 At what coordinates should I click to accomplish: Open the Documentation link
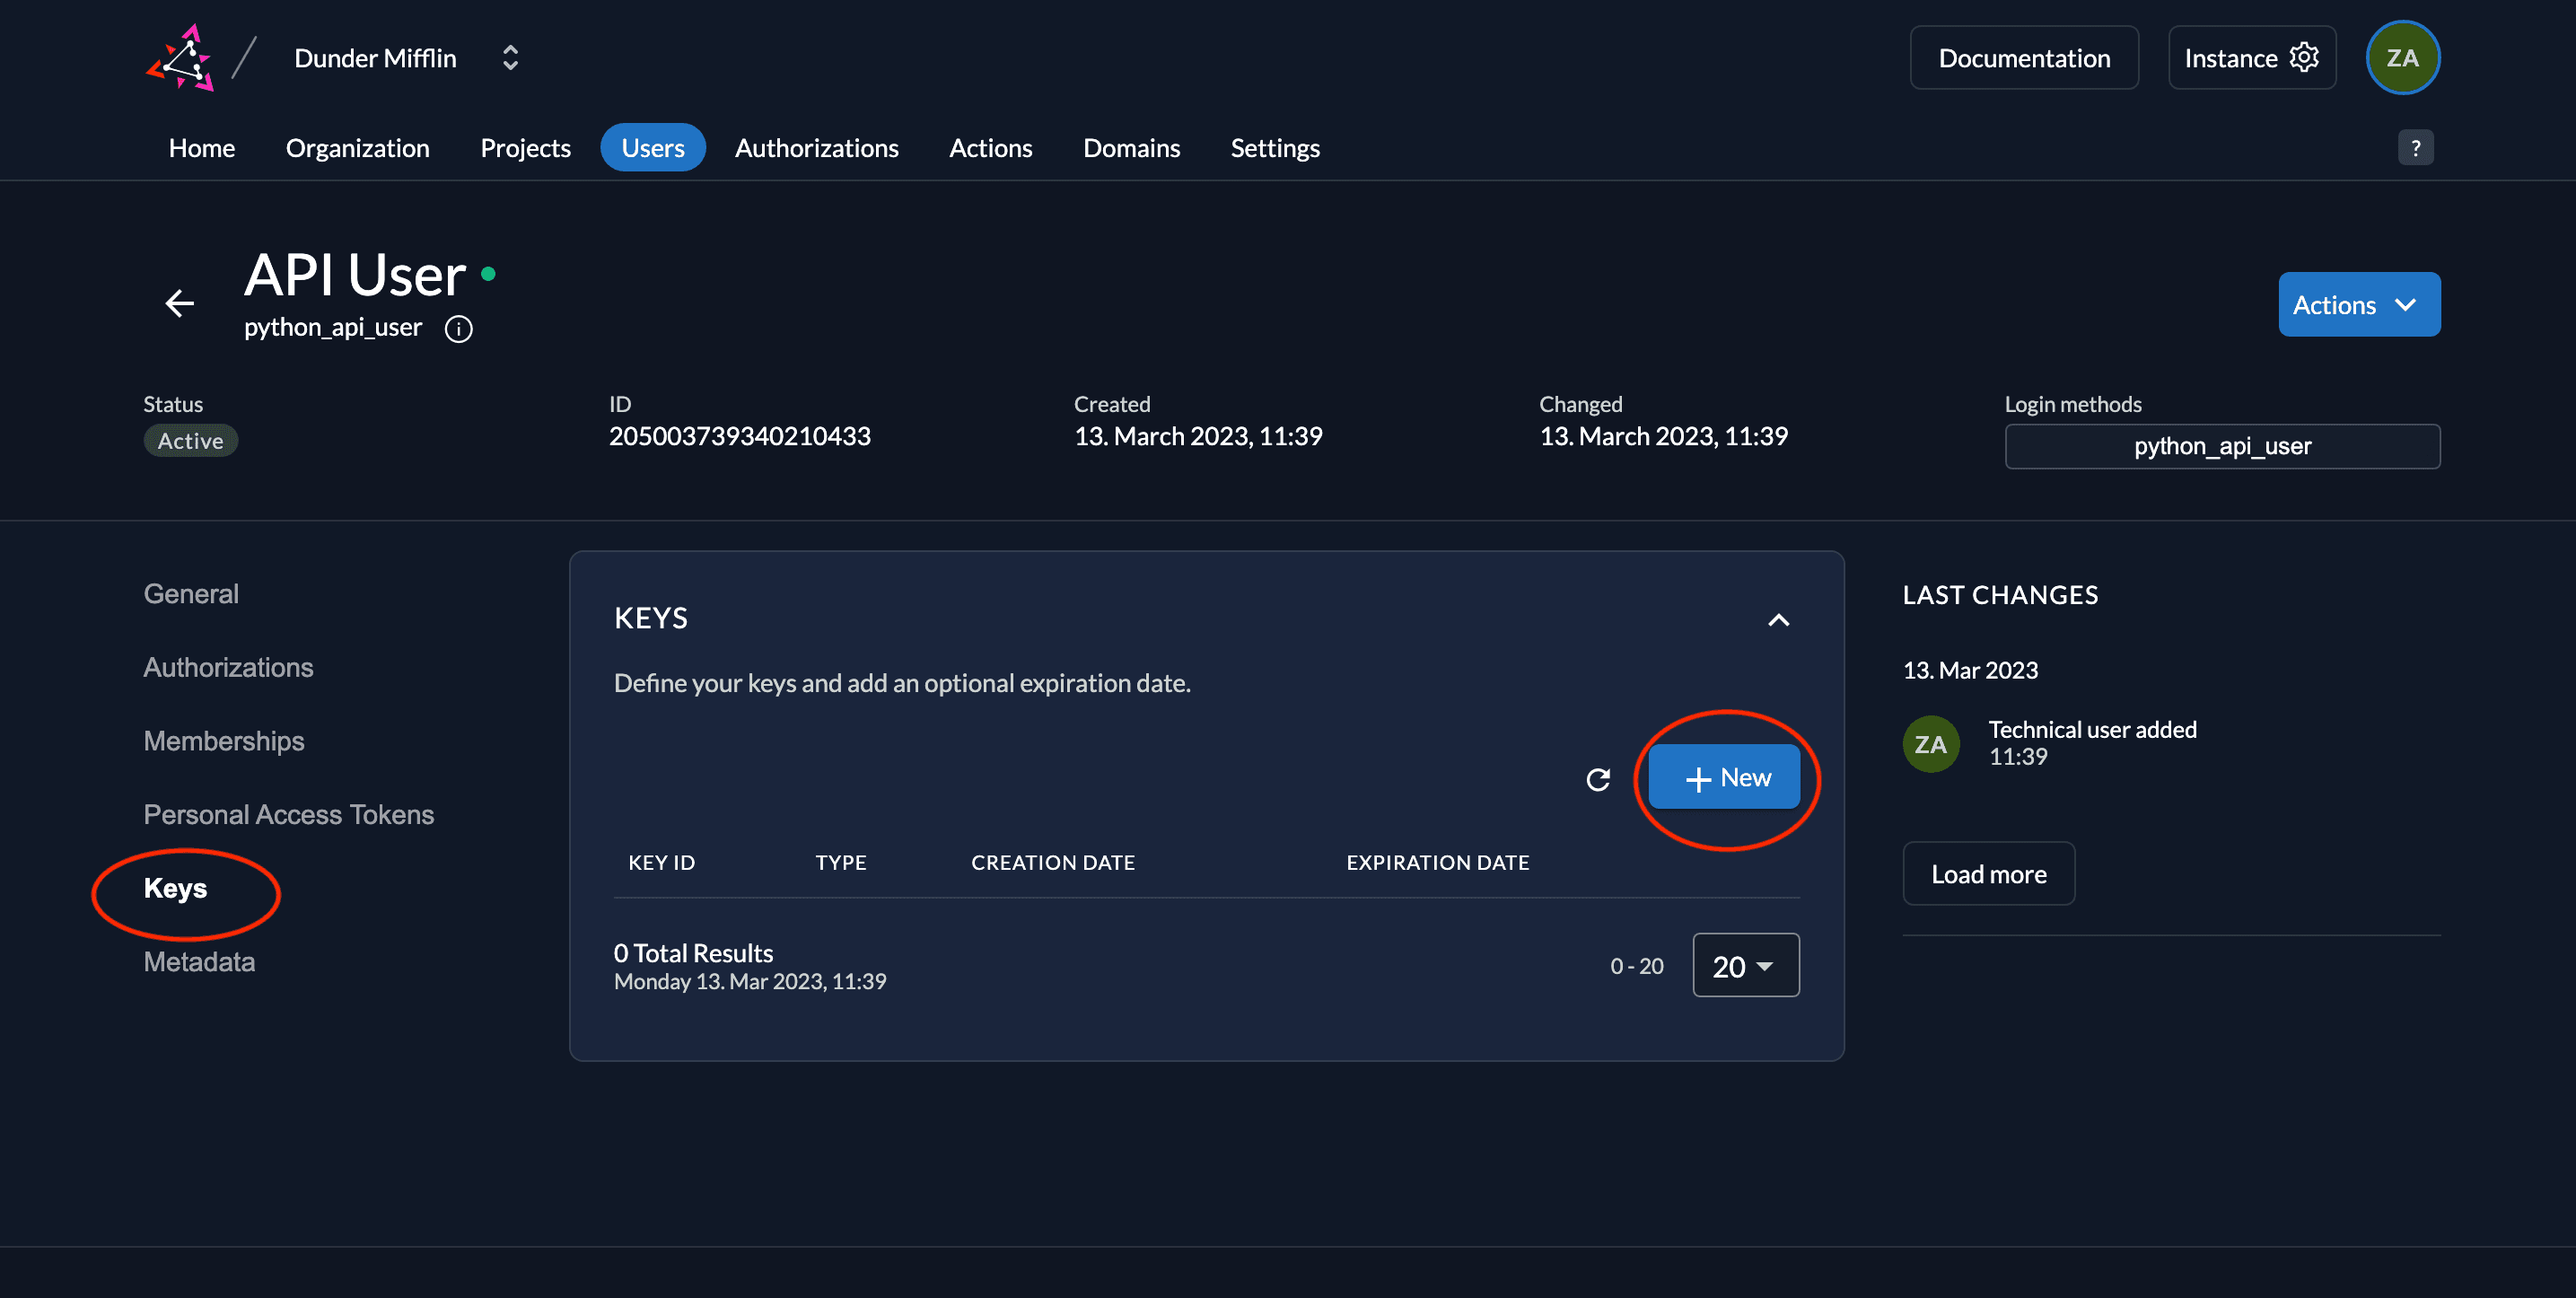pos(2023,58)
